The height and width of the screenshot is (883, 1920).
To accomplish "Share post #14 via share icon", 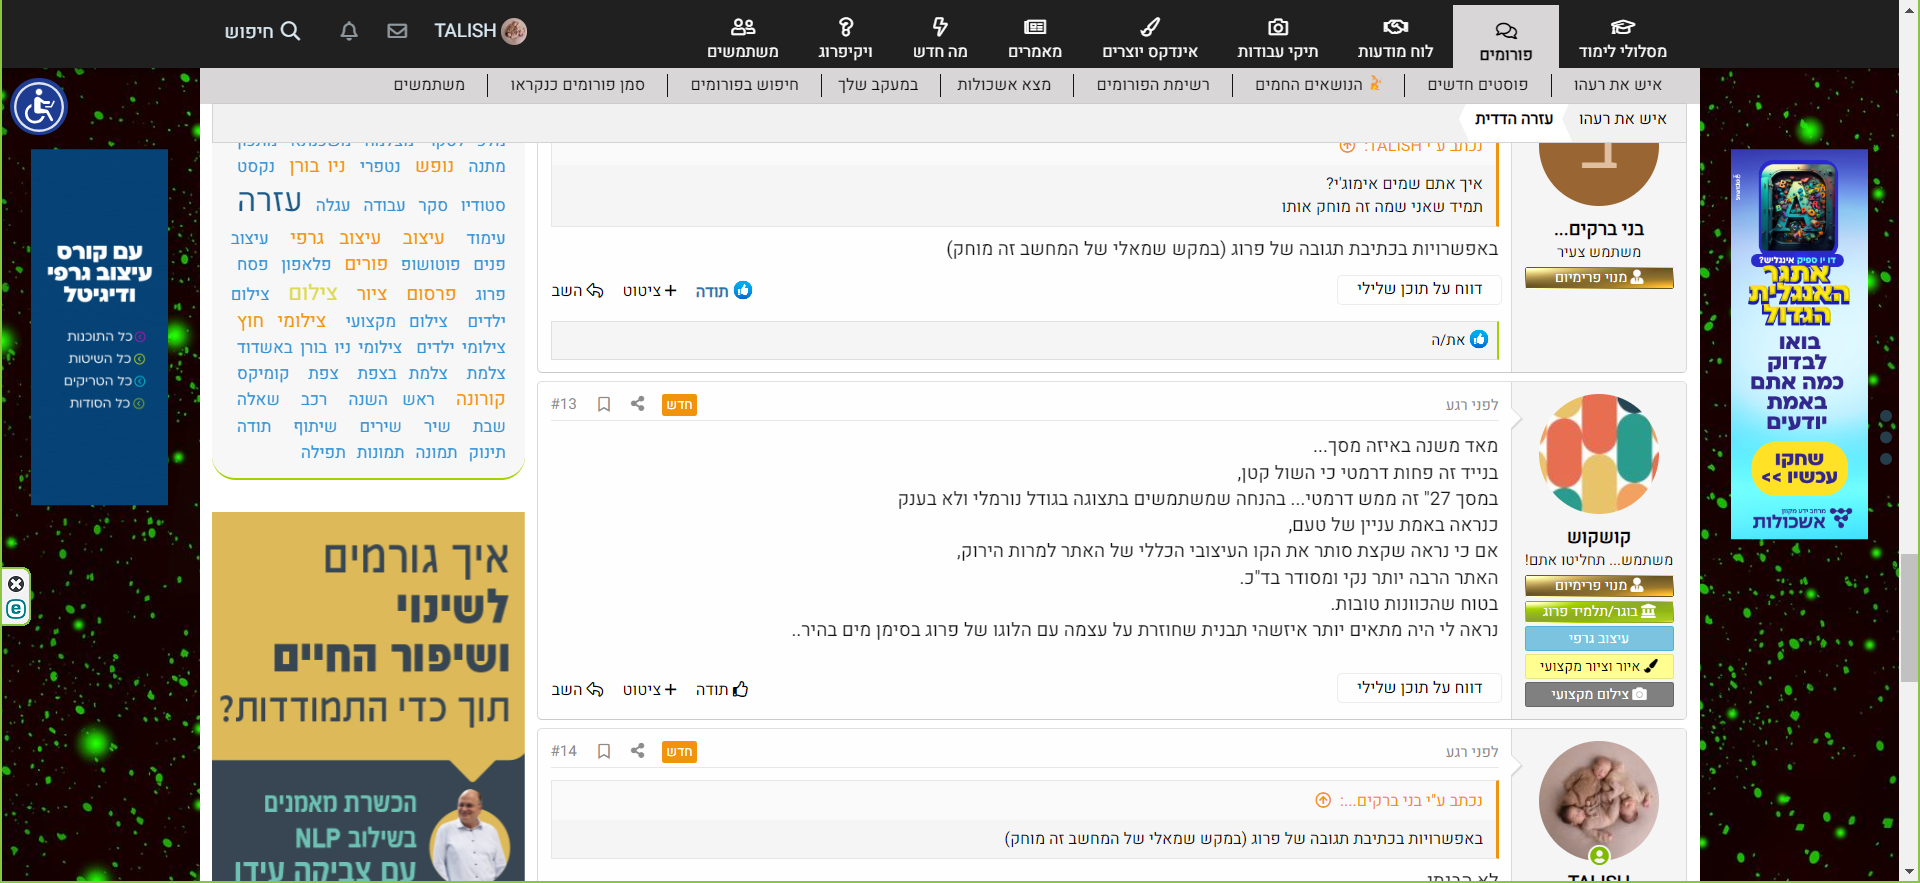I will click(x=638, y=751).
